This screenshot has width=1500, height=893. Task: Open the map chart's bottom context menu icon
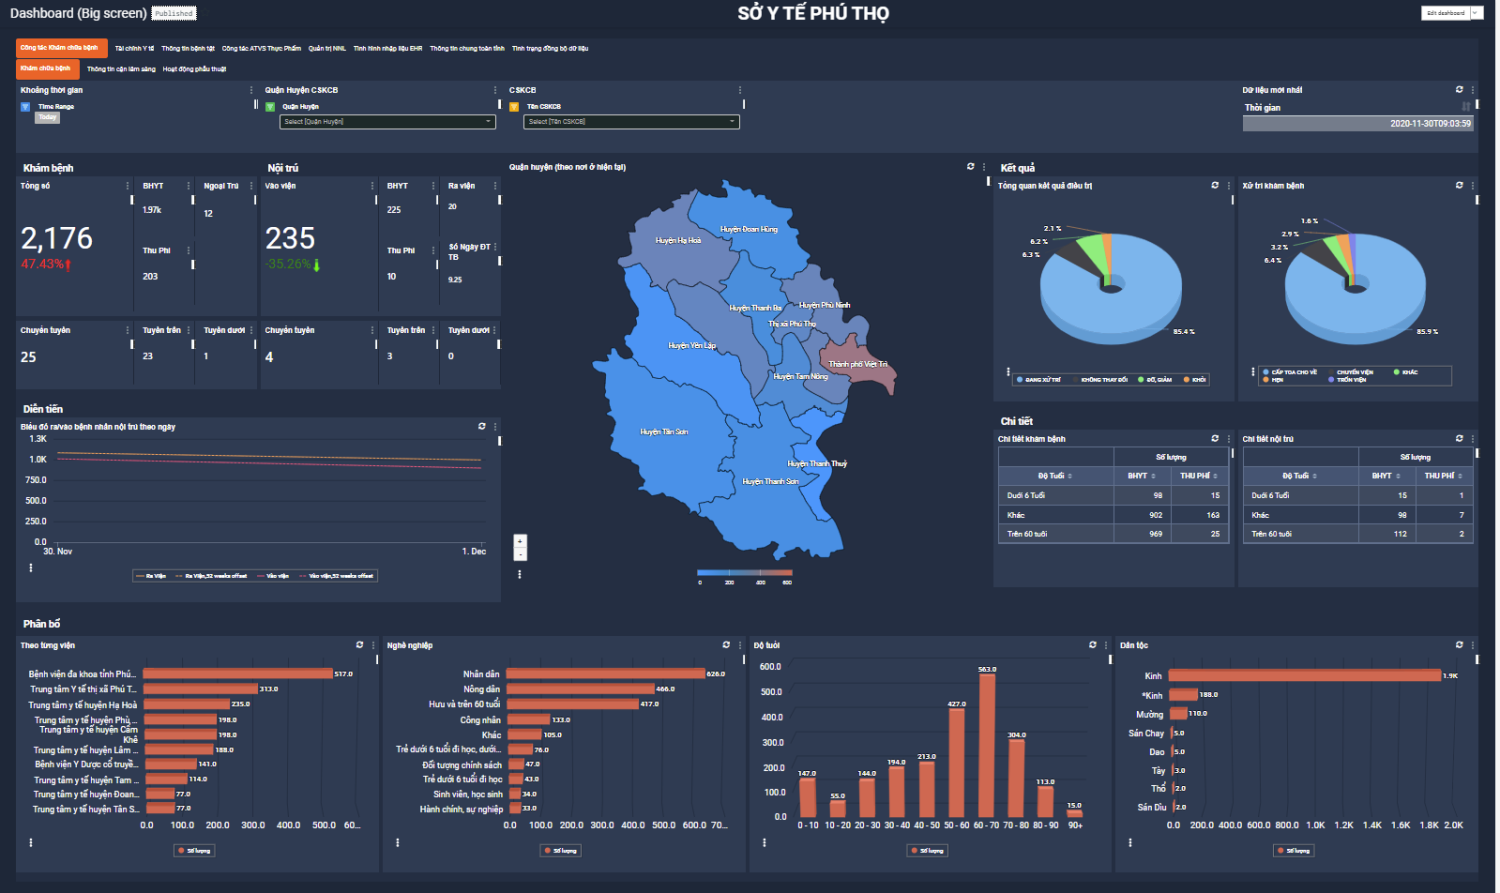point(520,575)
